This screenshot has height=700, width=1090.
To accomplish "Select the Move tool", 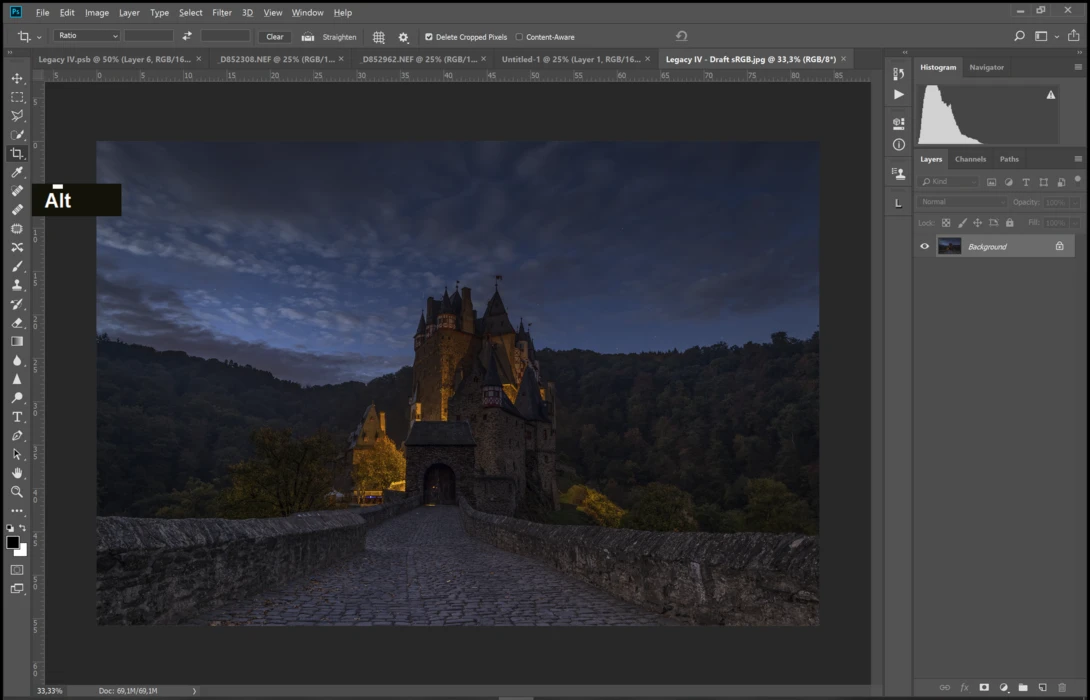I will pos(17,79).
